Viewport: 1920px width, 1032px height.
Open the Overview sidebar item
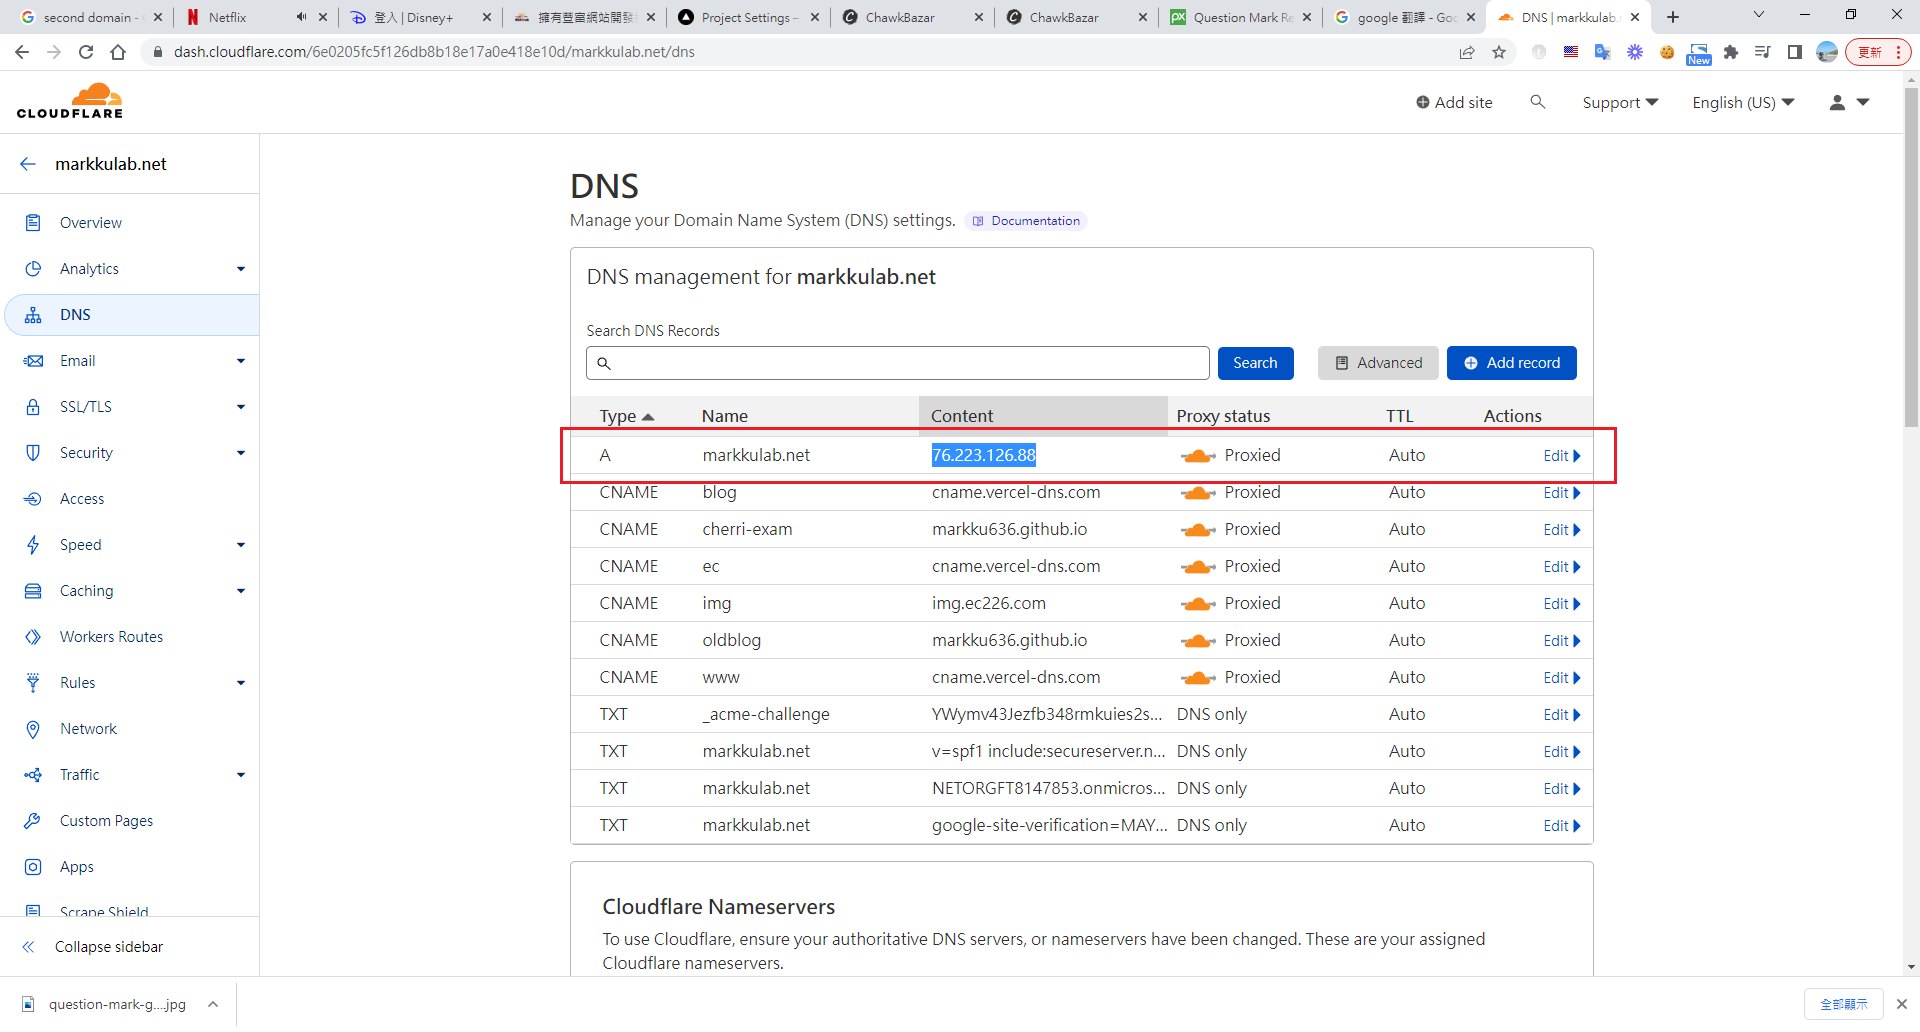pos(90,223)
